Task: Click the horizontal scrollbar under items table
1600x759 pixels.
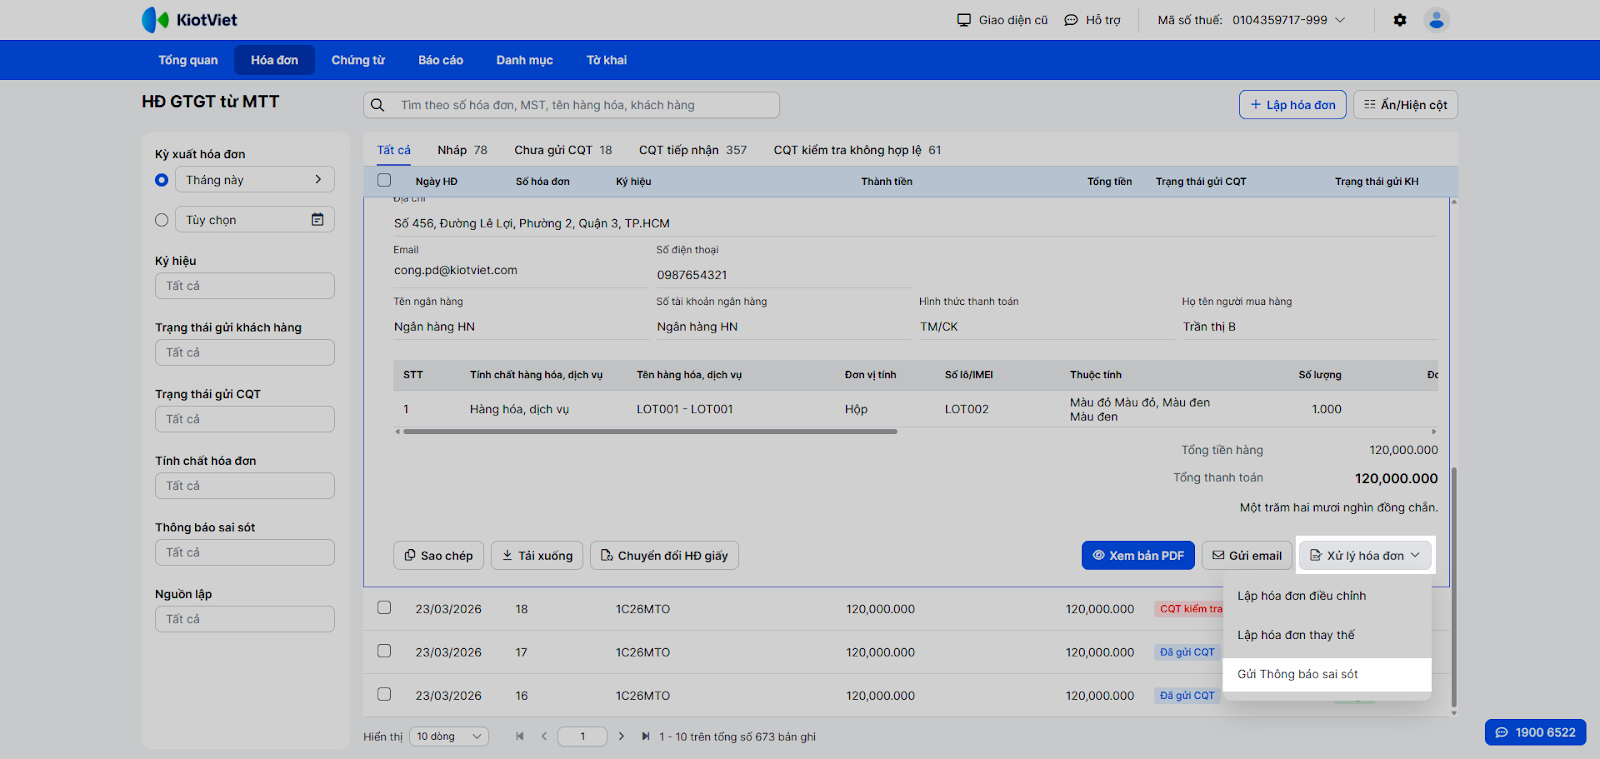Action: (650, 432)
